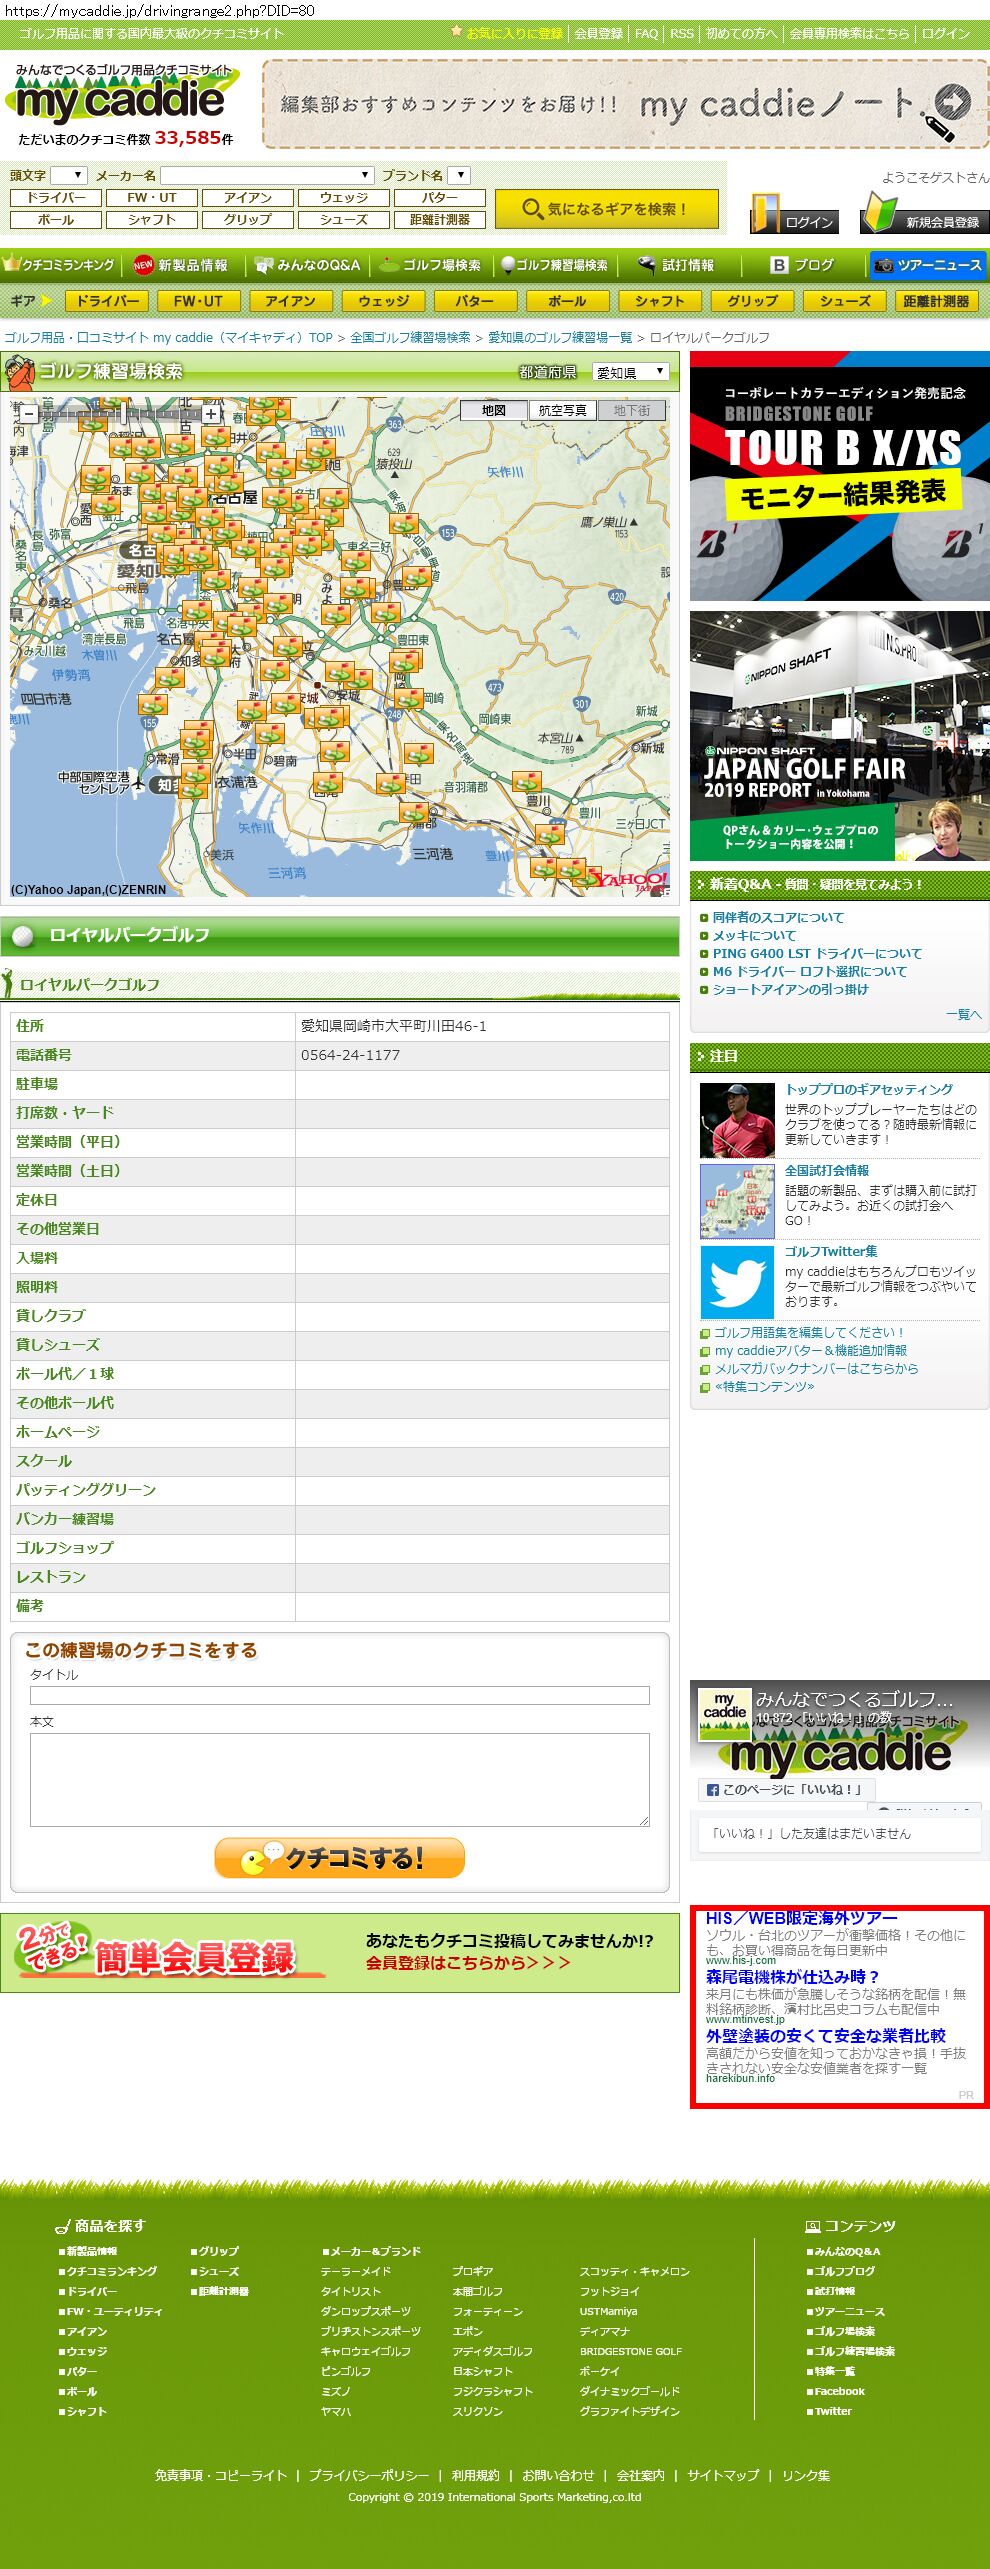The width and height of the screenshot is (990, 2569).
Task: Click phone number 0564-24-1177 cell
Action: [x=482, y=1055]
